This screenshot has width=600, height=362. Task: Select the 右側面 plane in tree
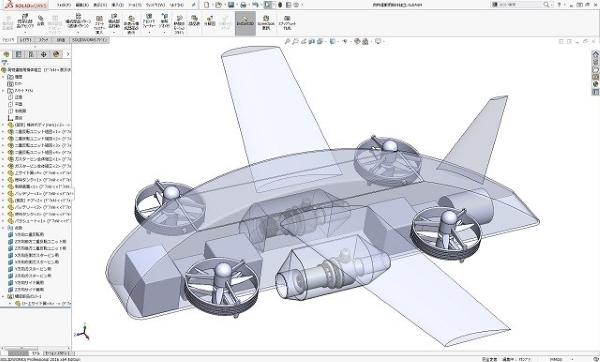pos(17,111)
